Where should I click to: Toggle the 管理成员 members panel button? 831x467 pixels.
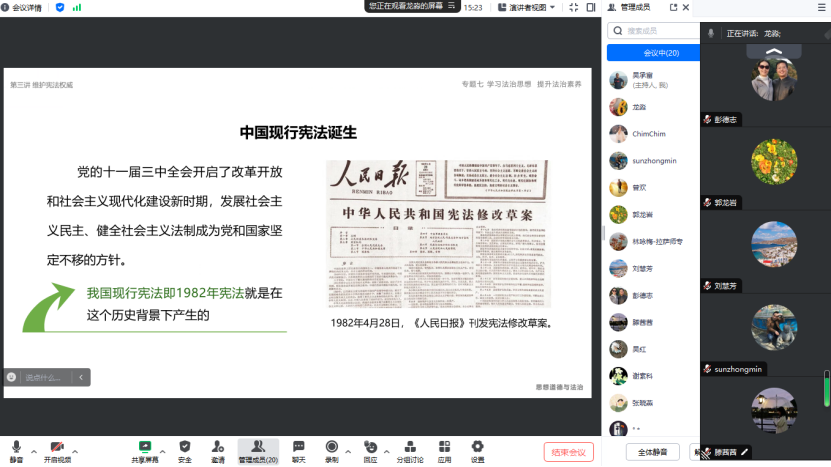(257, 448)
